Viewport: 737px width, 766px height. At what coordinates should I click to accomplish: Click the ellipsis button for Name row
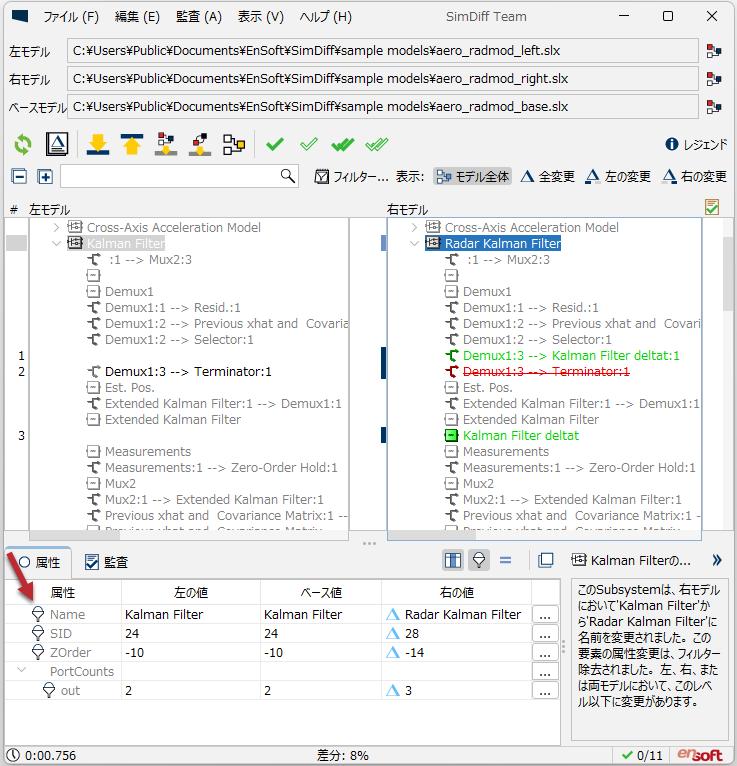coord(545,615)
